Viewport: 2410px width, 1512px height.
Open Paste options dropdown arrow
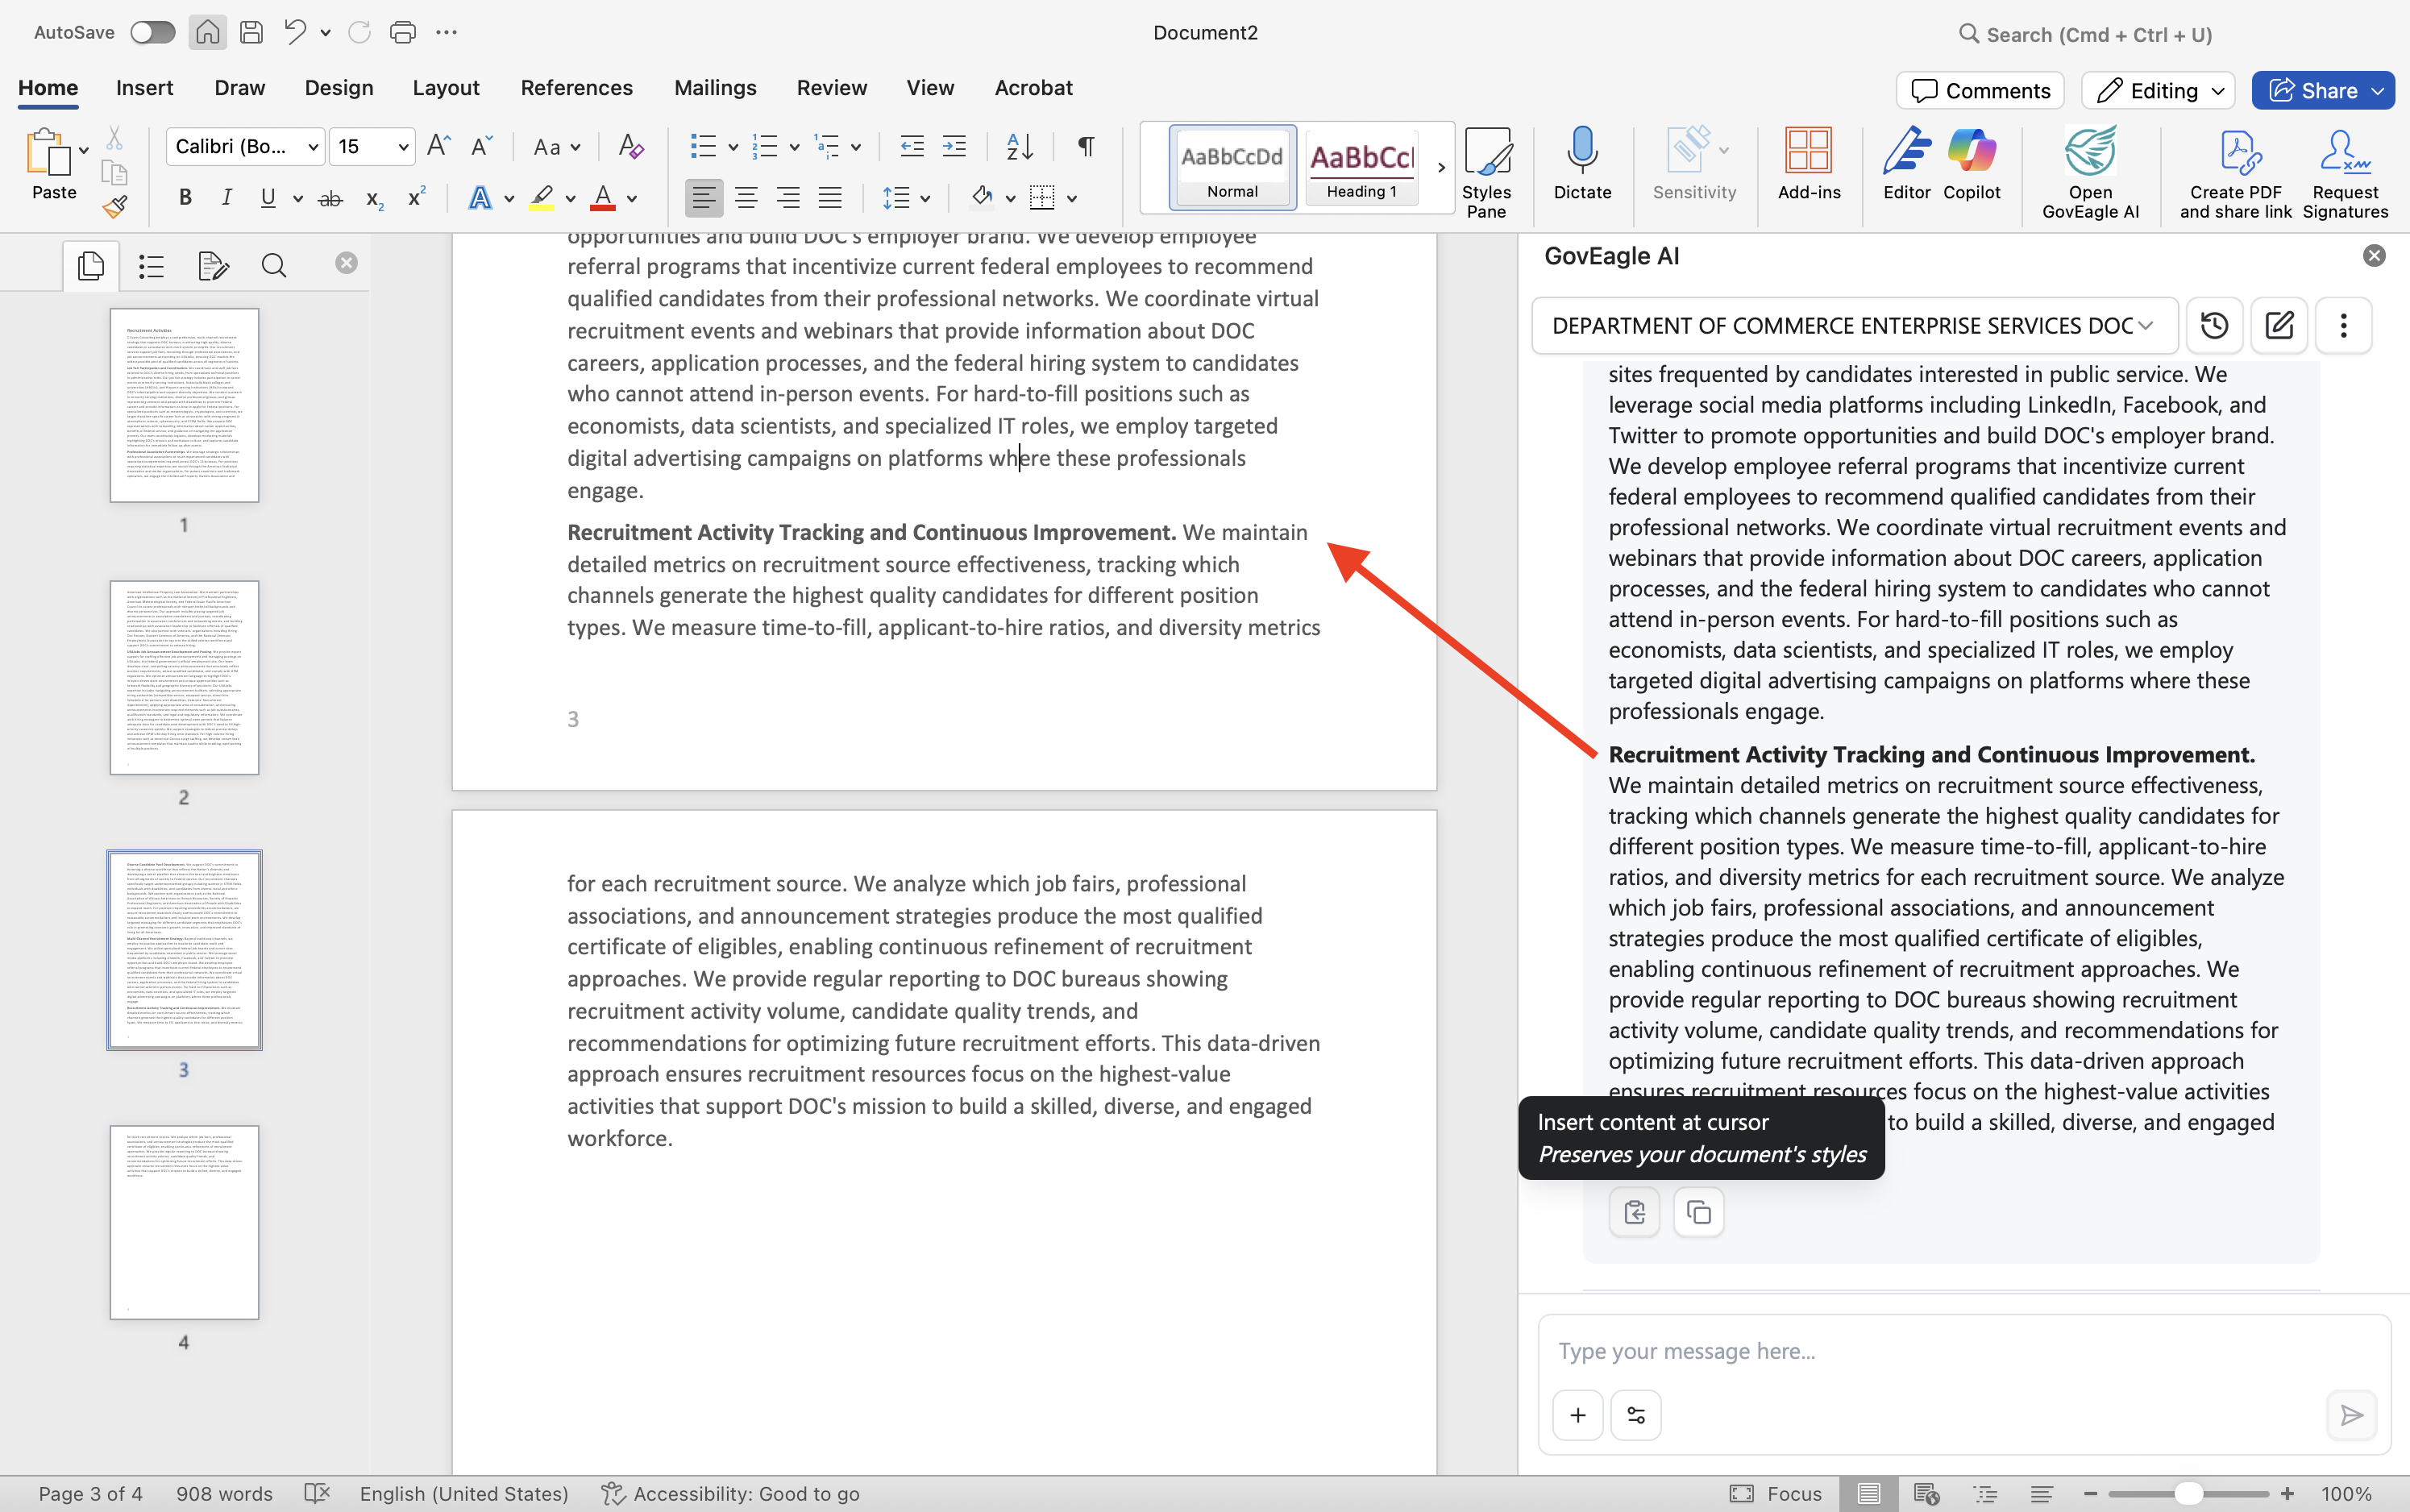click(x=84, y=150)
